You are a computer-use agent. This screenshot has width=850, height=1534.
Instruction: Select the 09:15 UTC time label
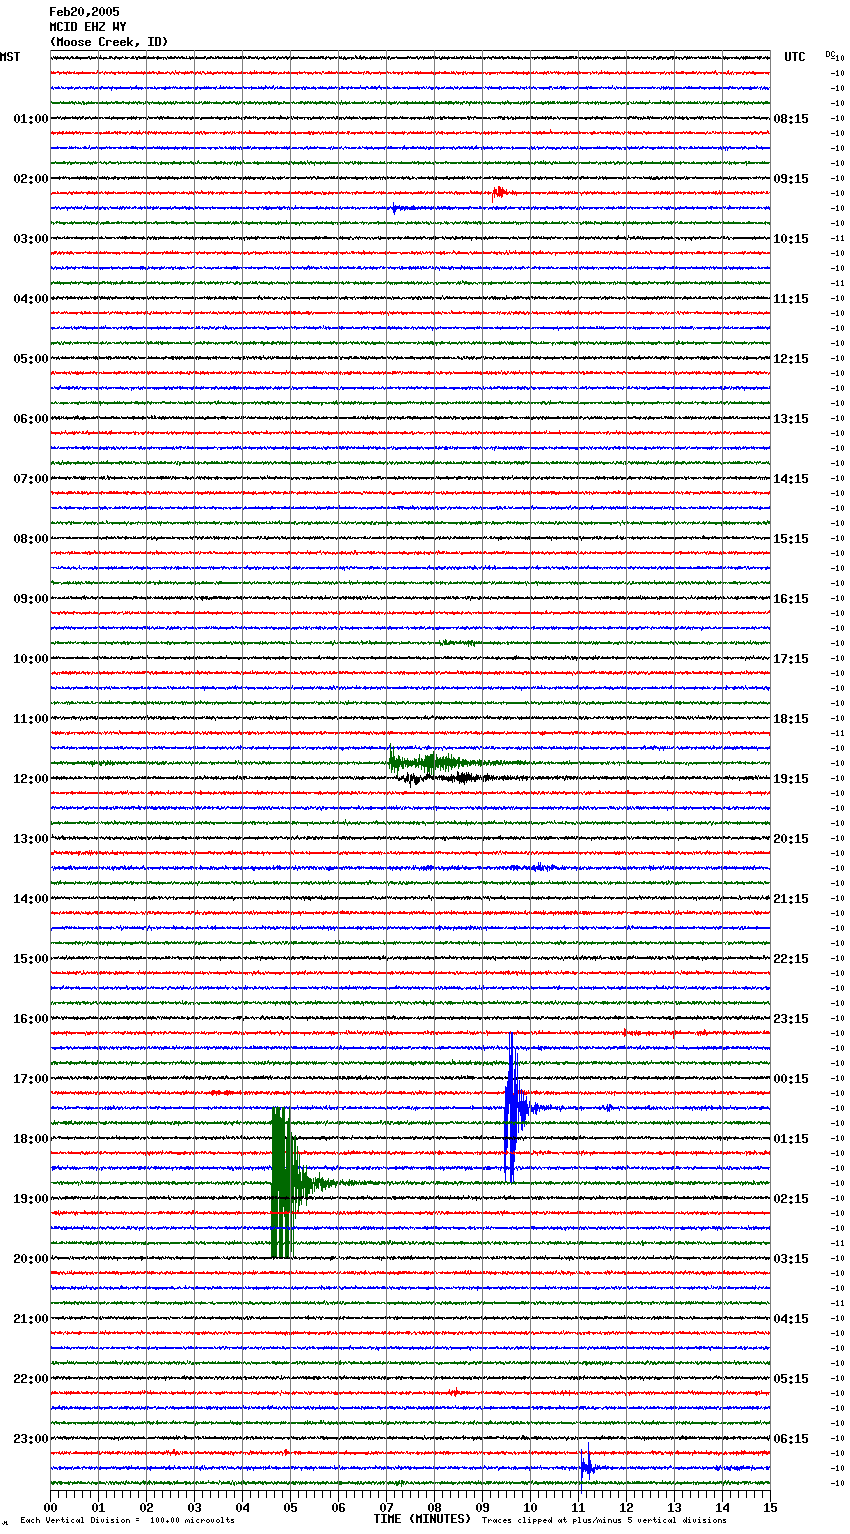(x=791, y=179)
